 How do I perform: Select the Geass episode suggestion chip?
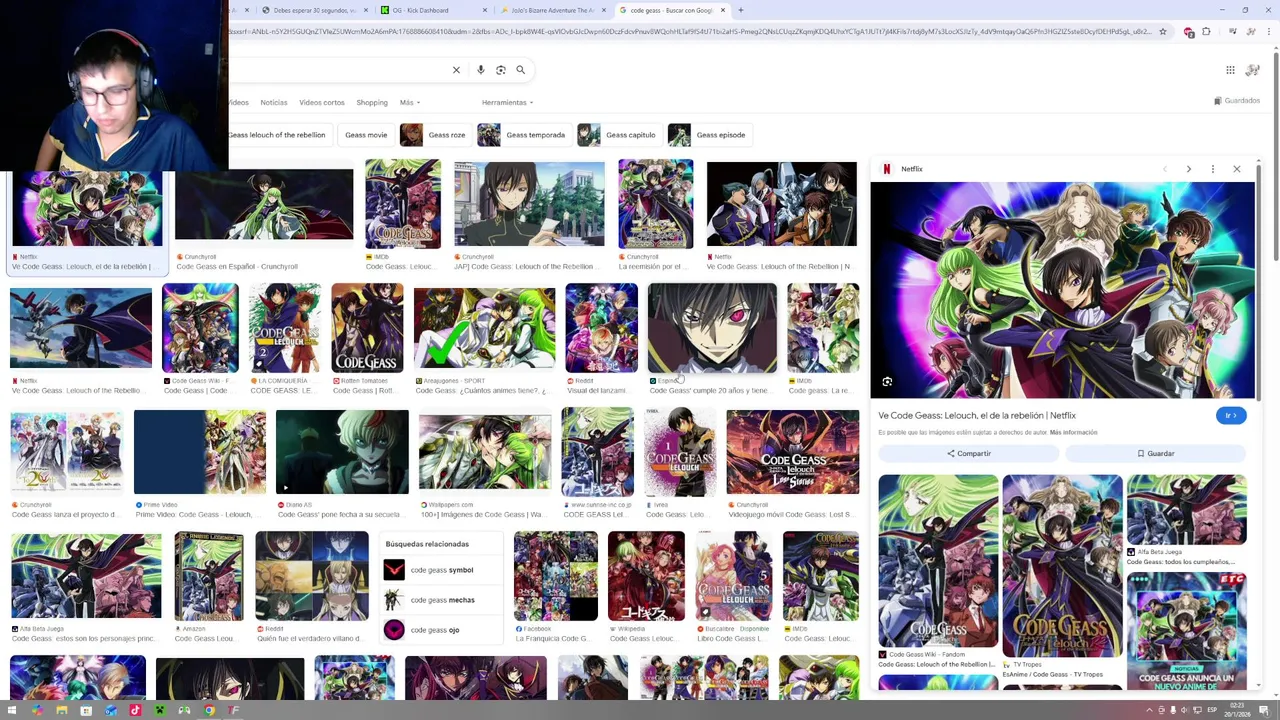[709, 135]
